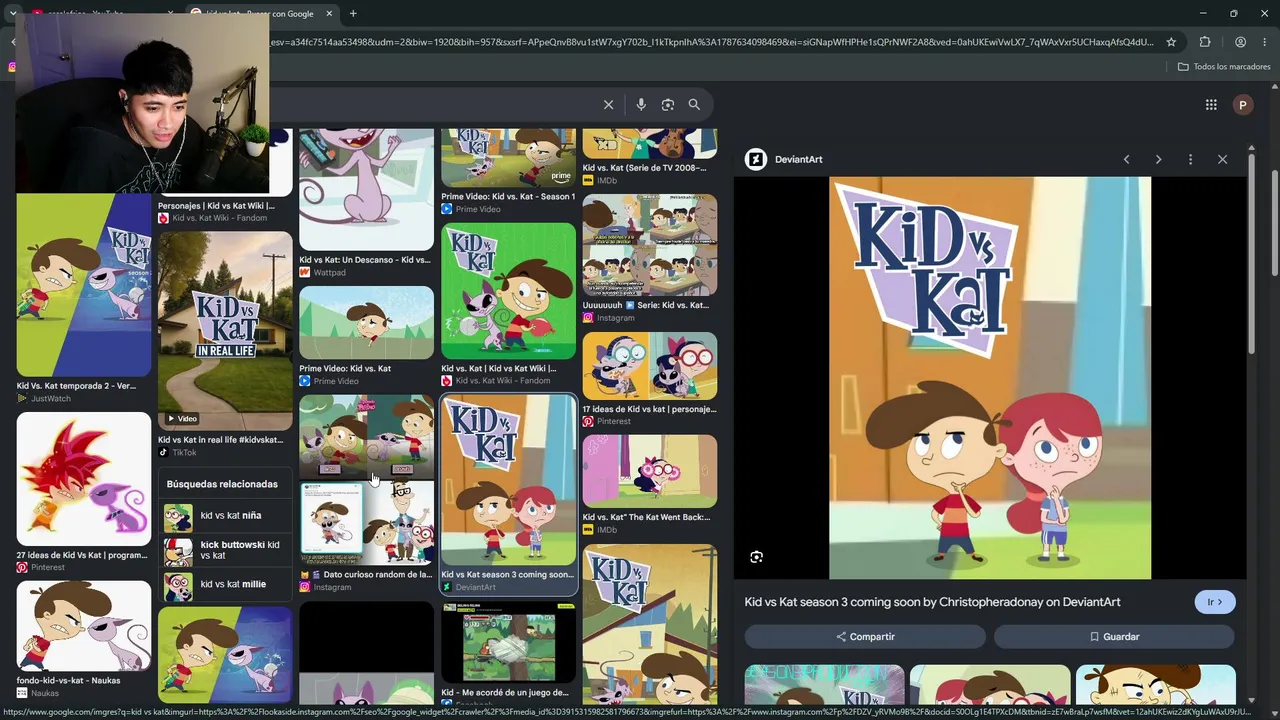Go to previous image in preview panel

[x=1126, y=159]
